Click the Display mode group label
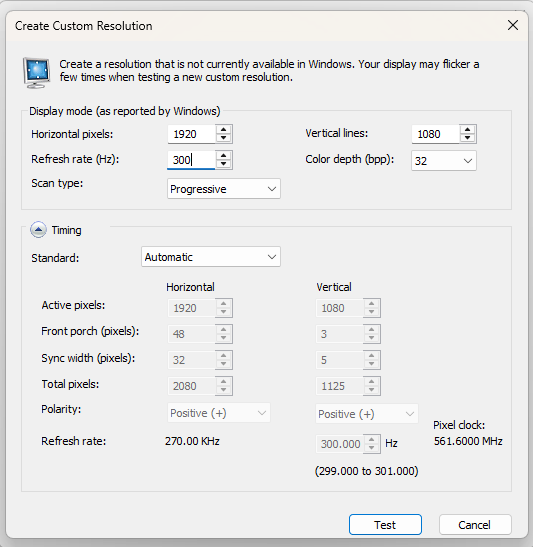This screenshot has height=547, width=533. [x=125, y=111]
